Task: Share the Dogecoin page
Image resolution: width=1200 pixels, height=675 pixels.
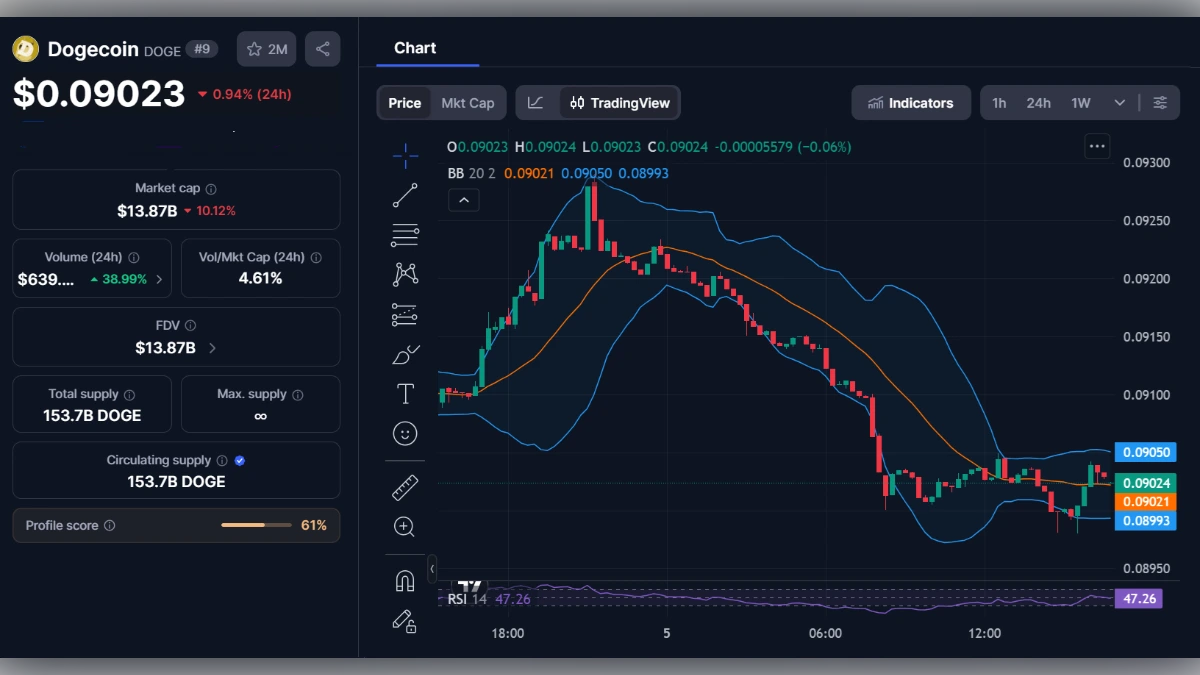Action: tap(322, 48)
